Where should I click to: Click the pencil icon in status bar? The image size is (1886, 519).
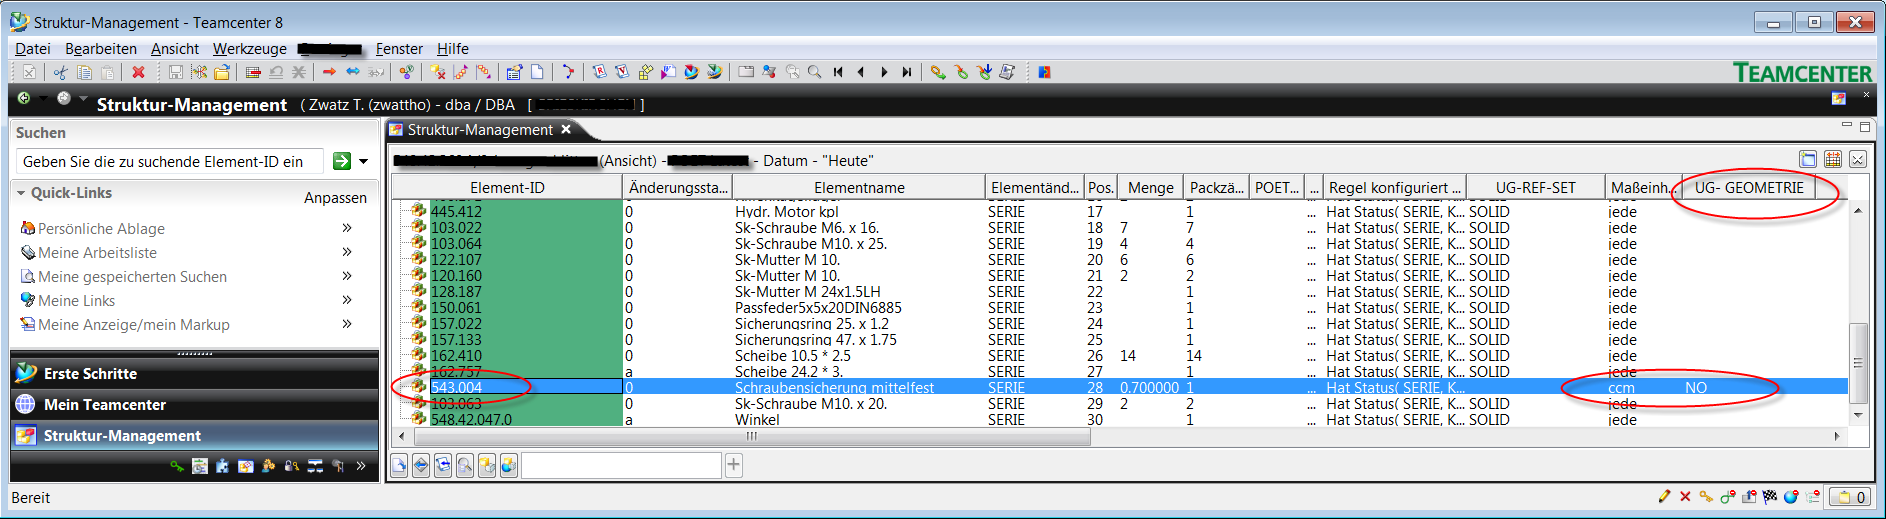pyautogui.click(x=1664, y=497)
